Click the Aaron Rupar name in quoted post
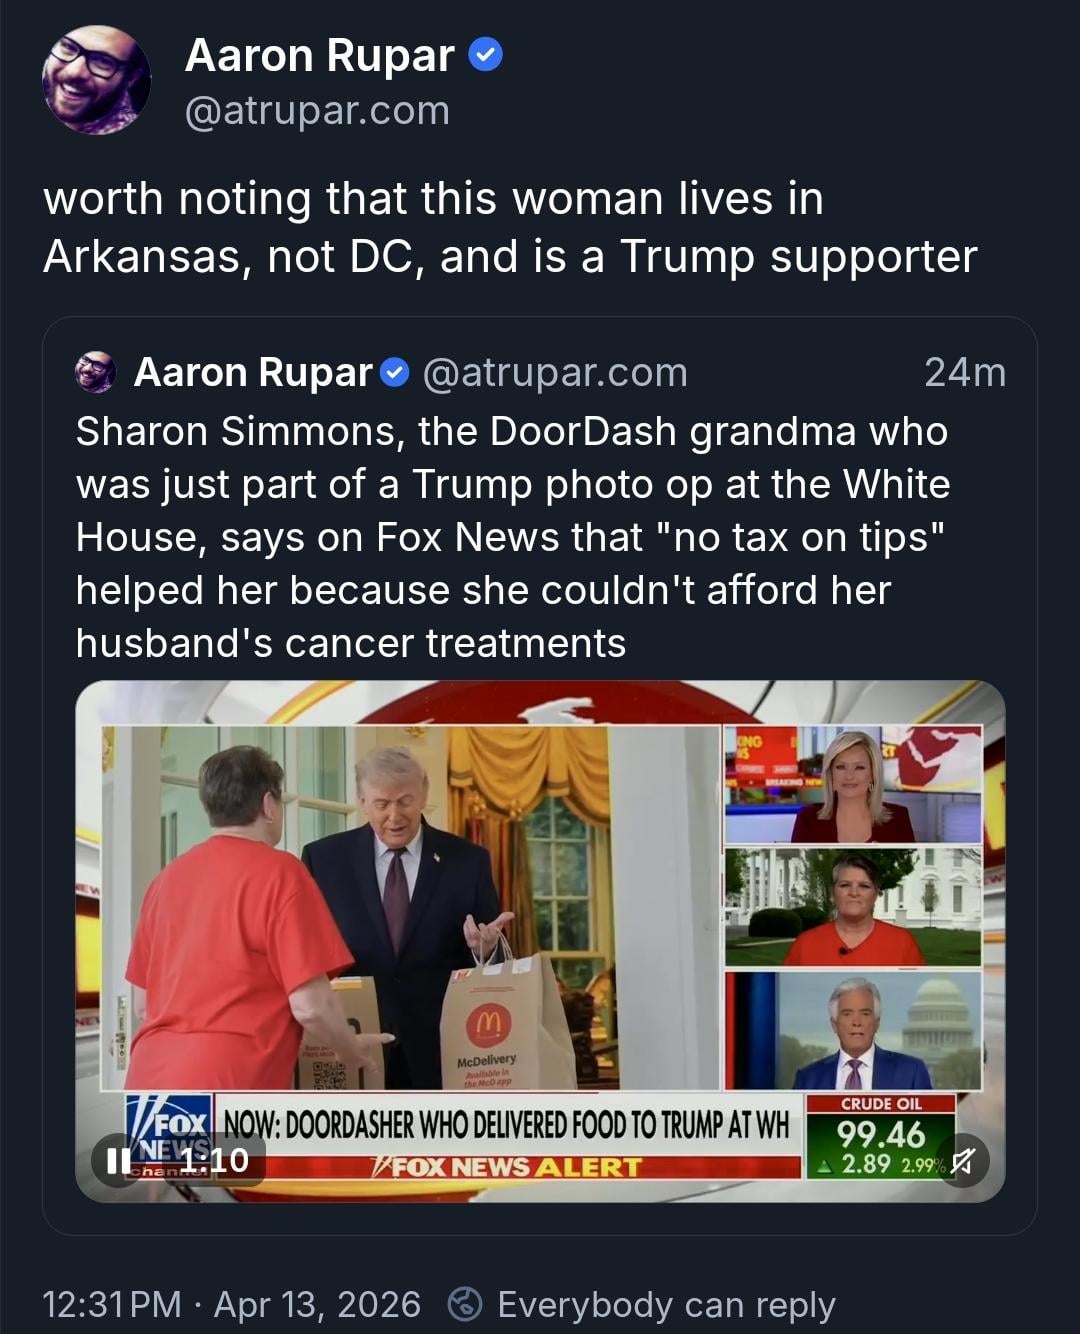Viewport: 1080px width, 1334px height. click(x=253, y=372)
